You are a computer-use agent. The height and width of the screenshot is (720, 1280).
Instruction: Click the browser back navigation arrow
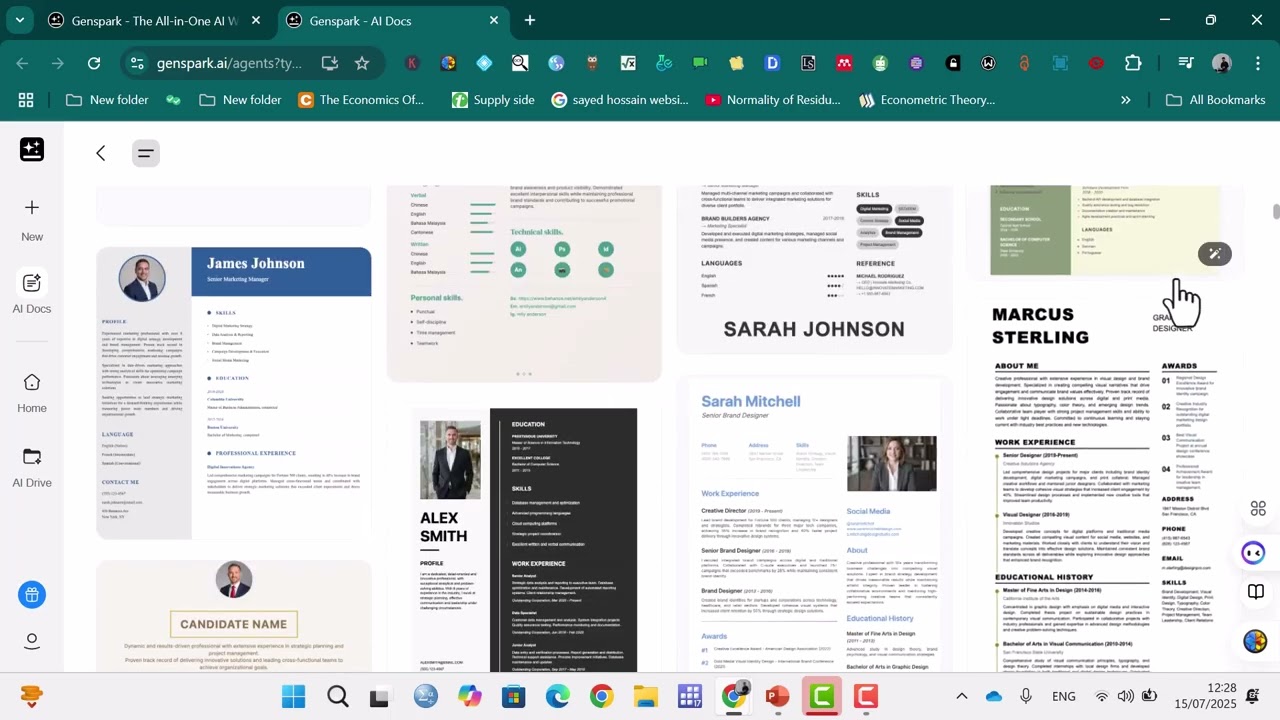(x=22, y=63)
